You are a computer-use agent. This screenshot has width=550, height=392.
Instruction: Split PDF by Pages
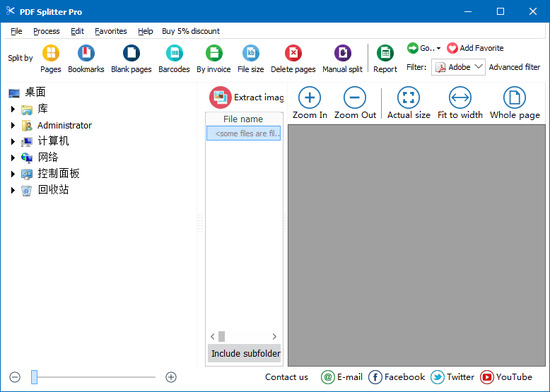point(51,59)
